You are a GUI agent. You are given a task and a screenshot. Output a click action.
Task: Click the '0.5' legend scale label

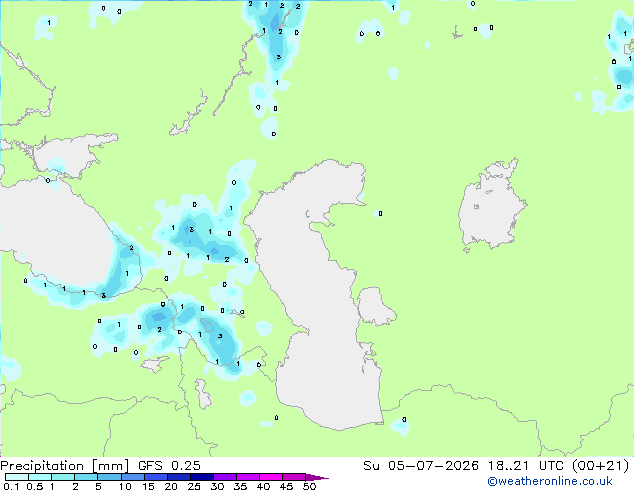point(35,486)
